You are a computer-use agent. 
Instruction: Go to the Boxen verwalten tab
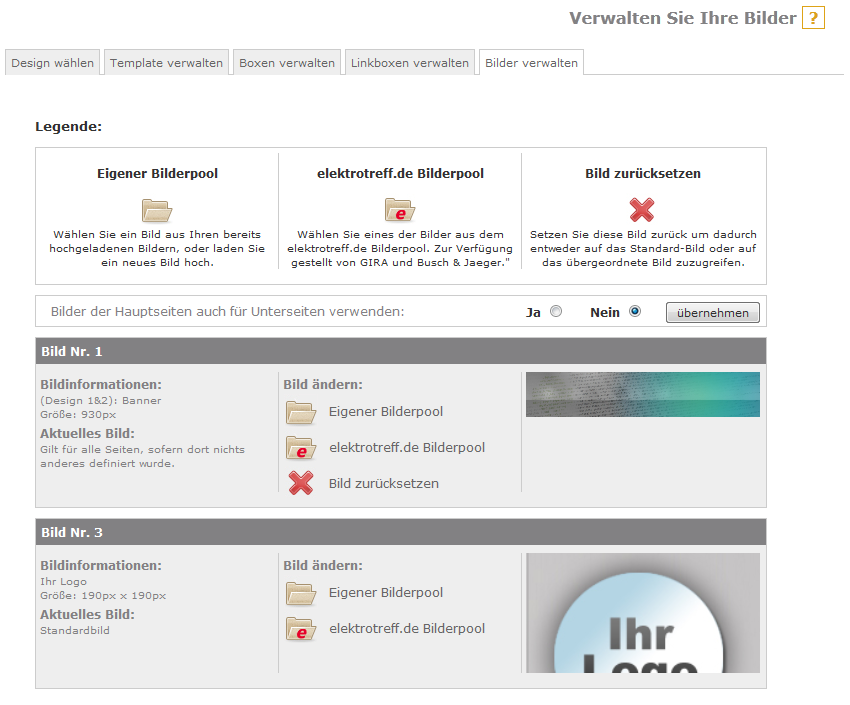(x=287, y=63)
